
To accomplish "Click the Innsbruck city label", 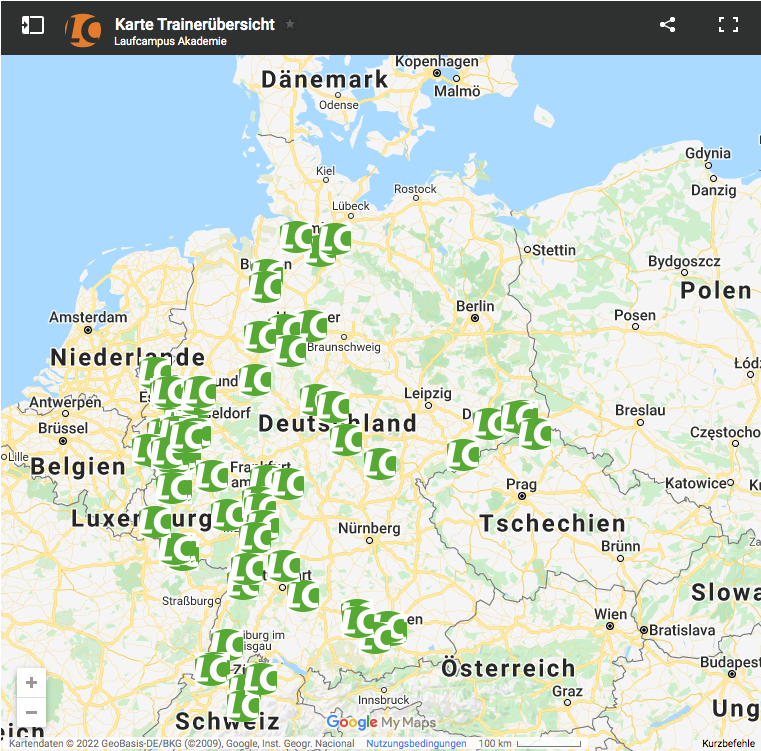I will click(x=383, y=700).
